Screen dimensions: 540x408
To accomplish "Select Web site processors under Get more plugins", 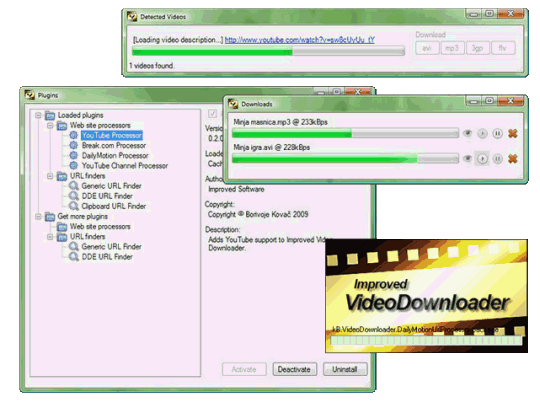I will click(x=100, y=226).
